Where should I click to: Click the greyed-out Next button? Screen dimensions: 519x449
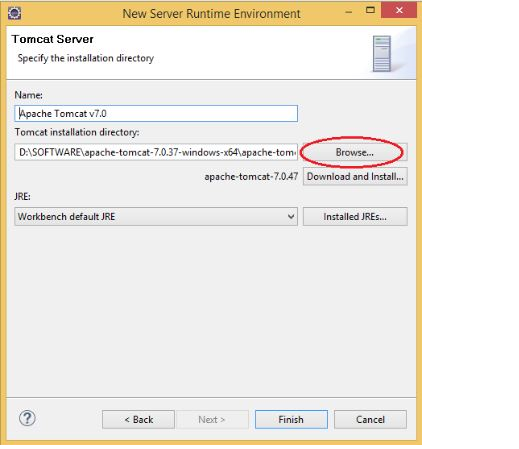point(212,419)
